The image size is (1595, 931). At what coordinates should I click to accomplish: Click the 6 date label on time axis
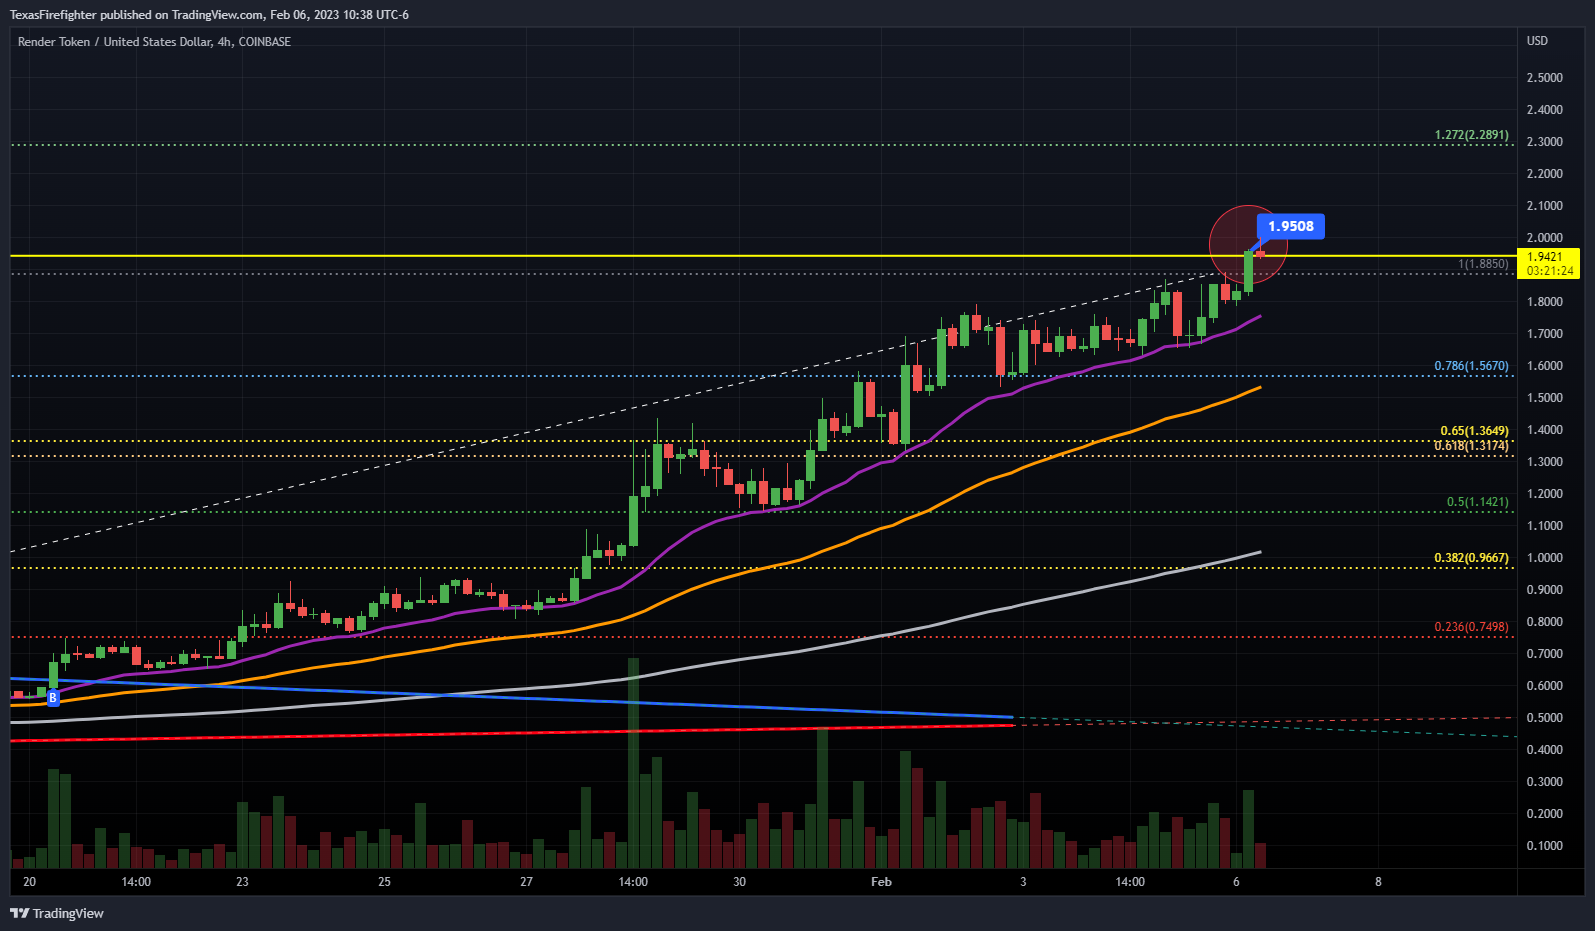point(1236,882)
